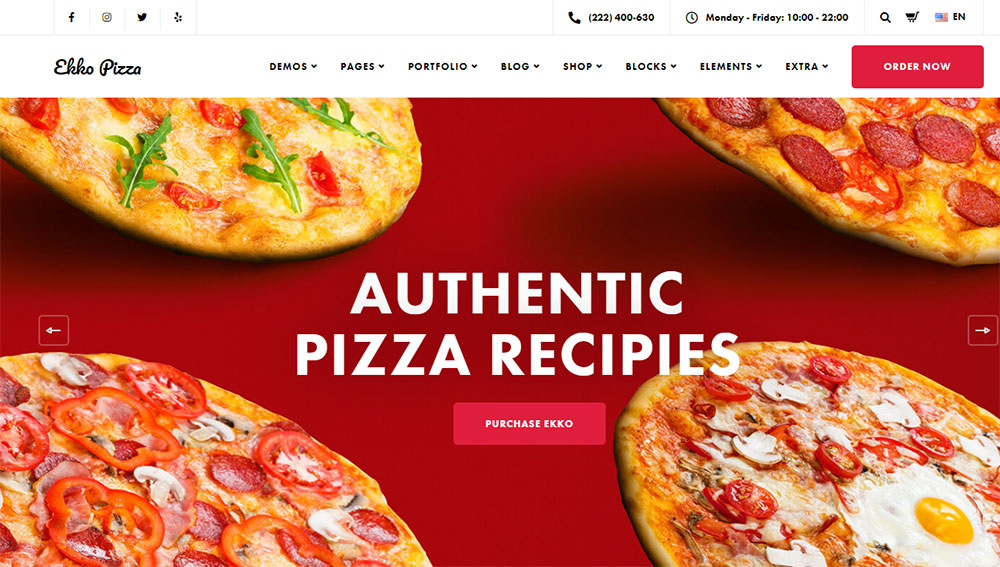Click the Ekko Pizza logo
Viewport: 1000px width, 567px height.
click(x=98, y=67)
